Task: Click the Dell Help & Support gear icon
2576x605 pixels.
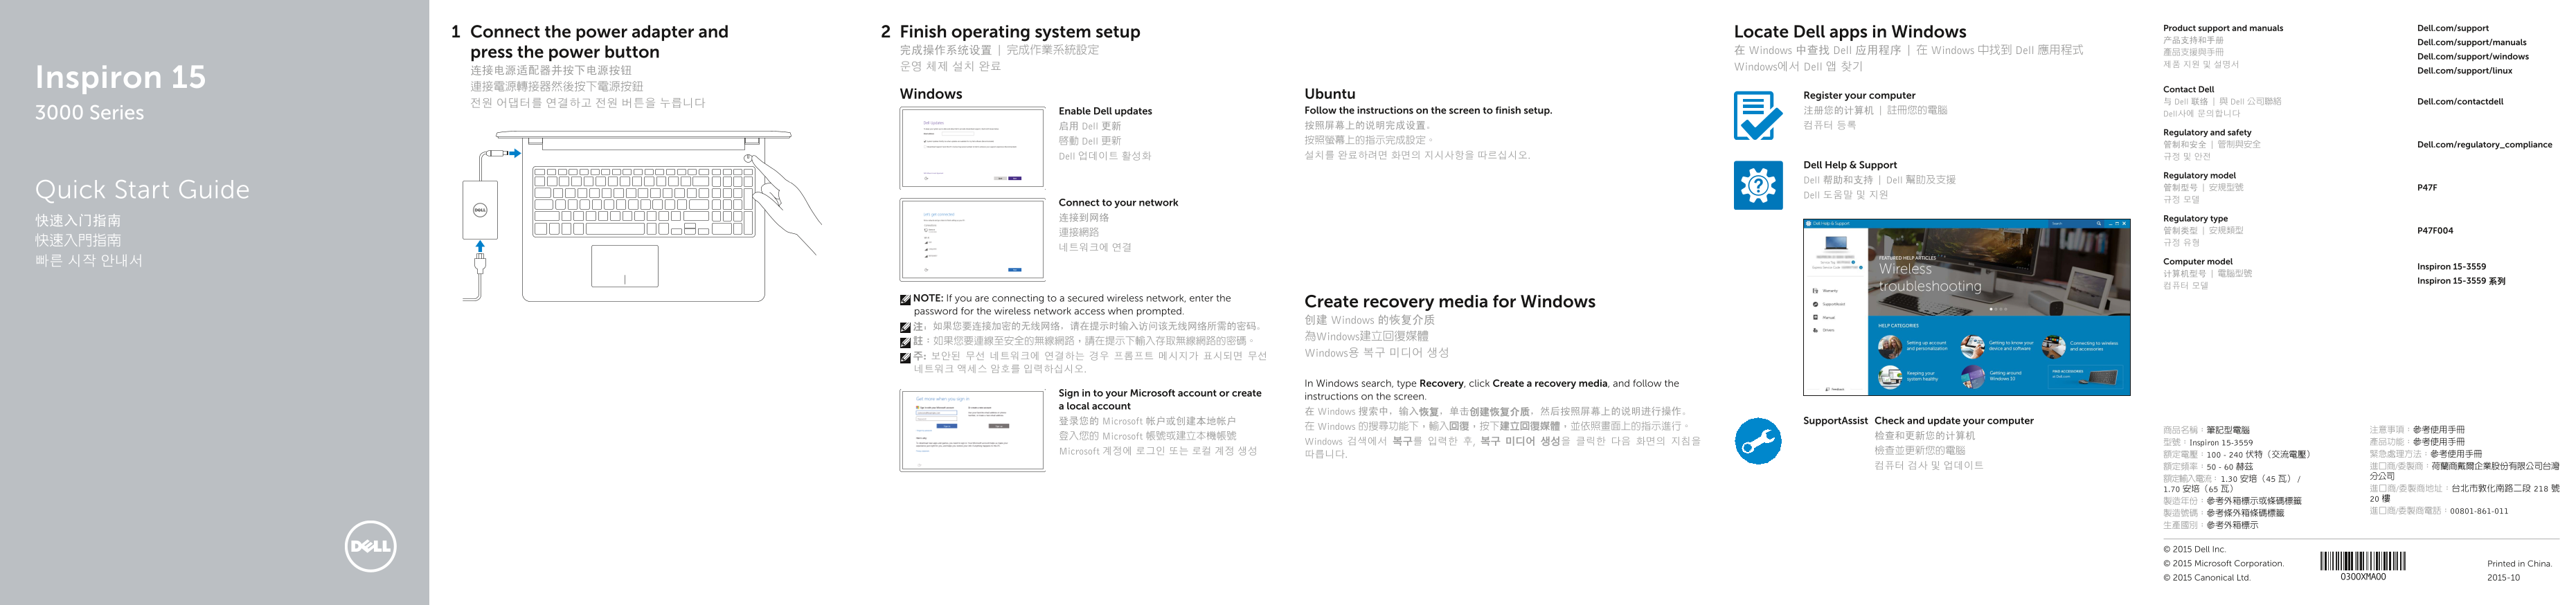Action: point(1758,185)
